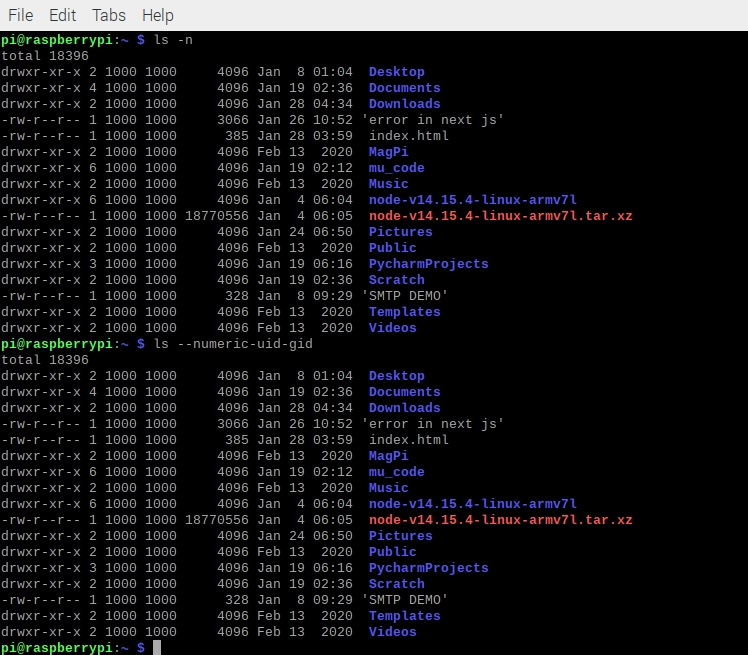The image size is (748, 655).
Task: Click the terminal cursor block at the last prompt
Action: (x=157, y=648)
